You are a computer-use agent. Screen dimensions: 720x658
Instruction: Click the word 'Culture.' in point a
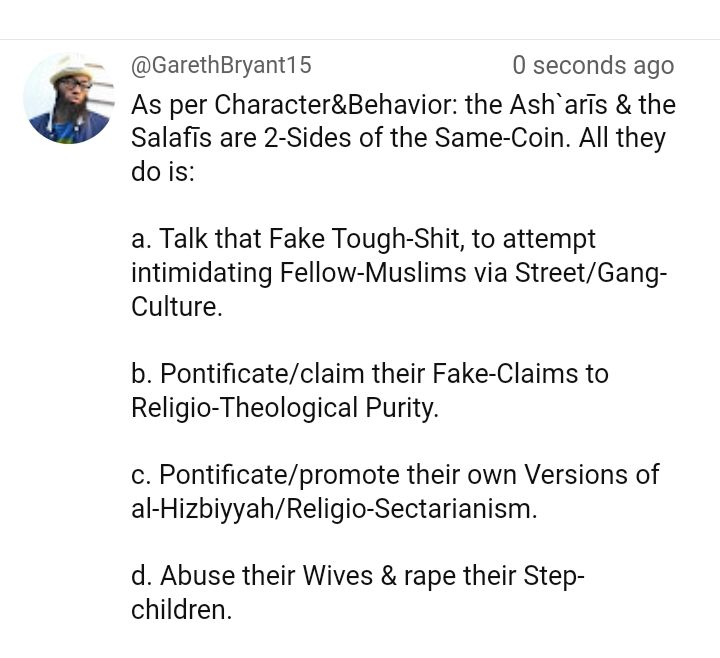click(177, 306)
